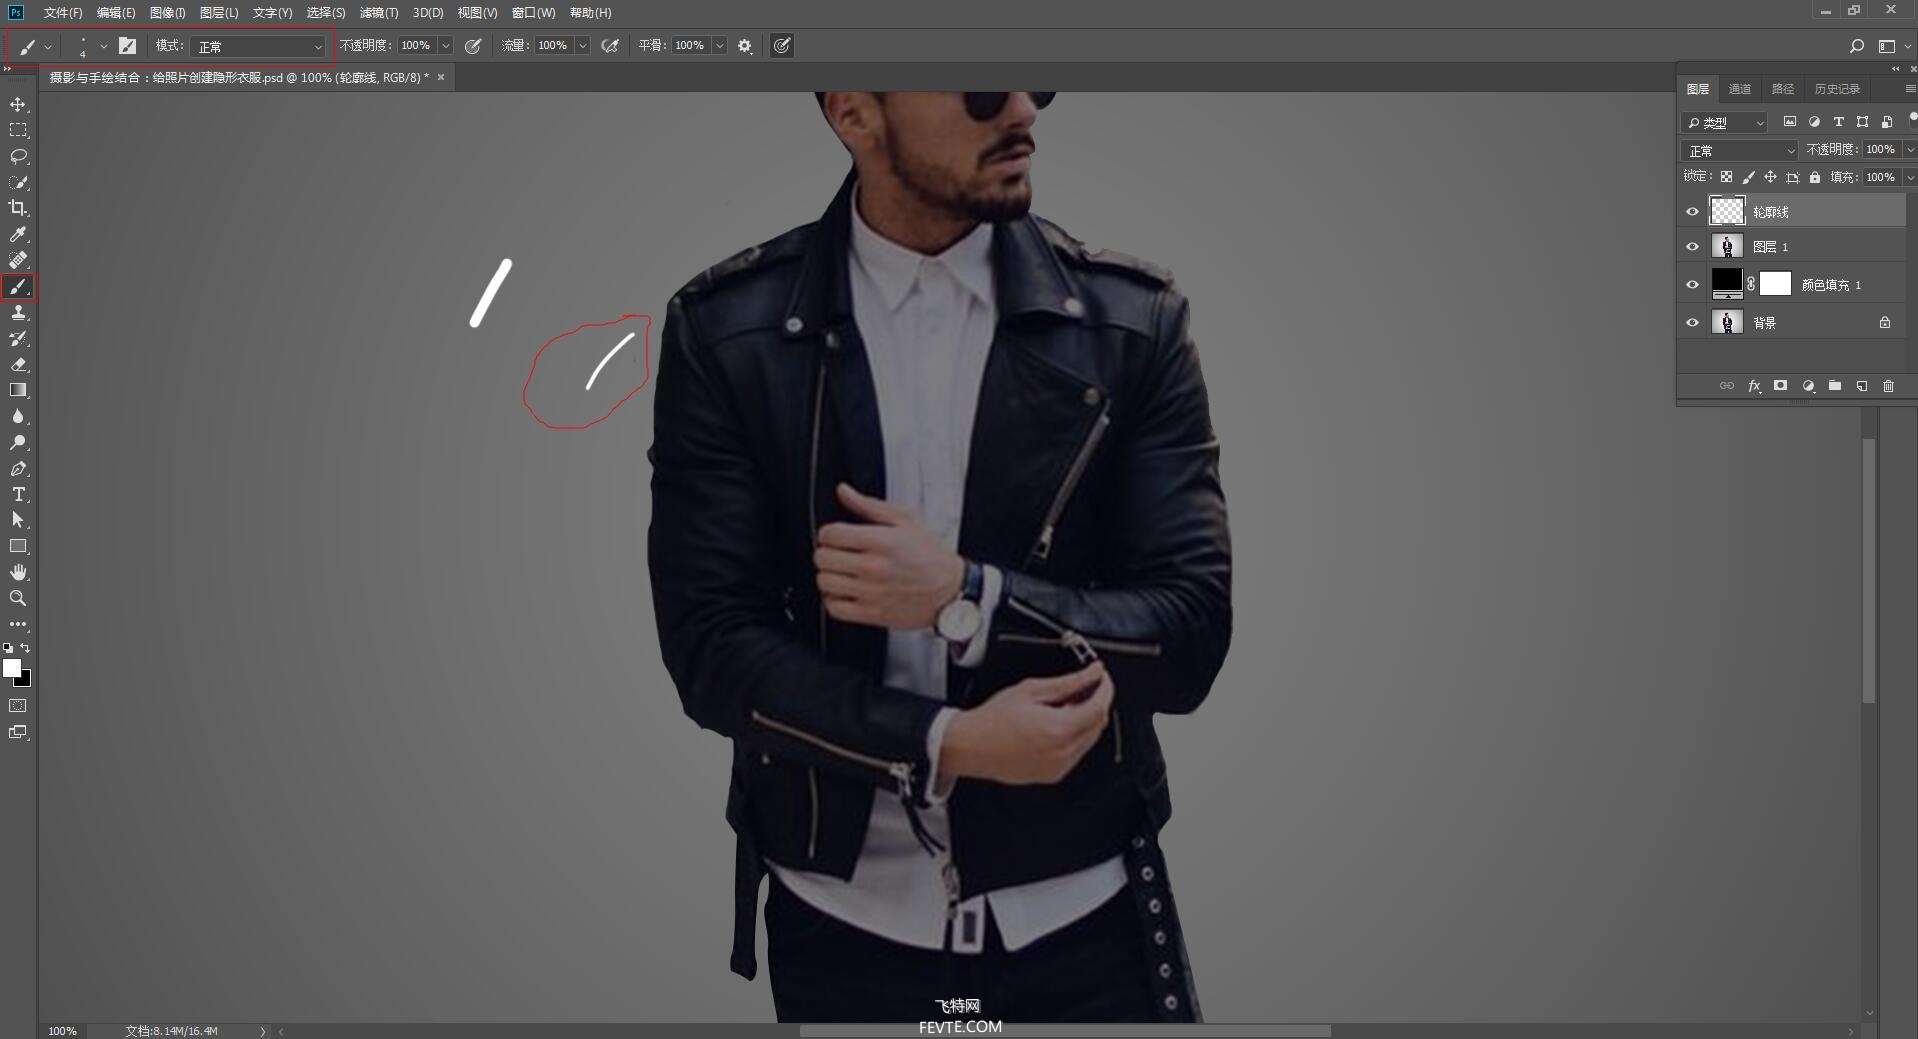Select the Crop tool
The width and height of the screenshot is (1918, 1039).
click(18, 208)
